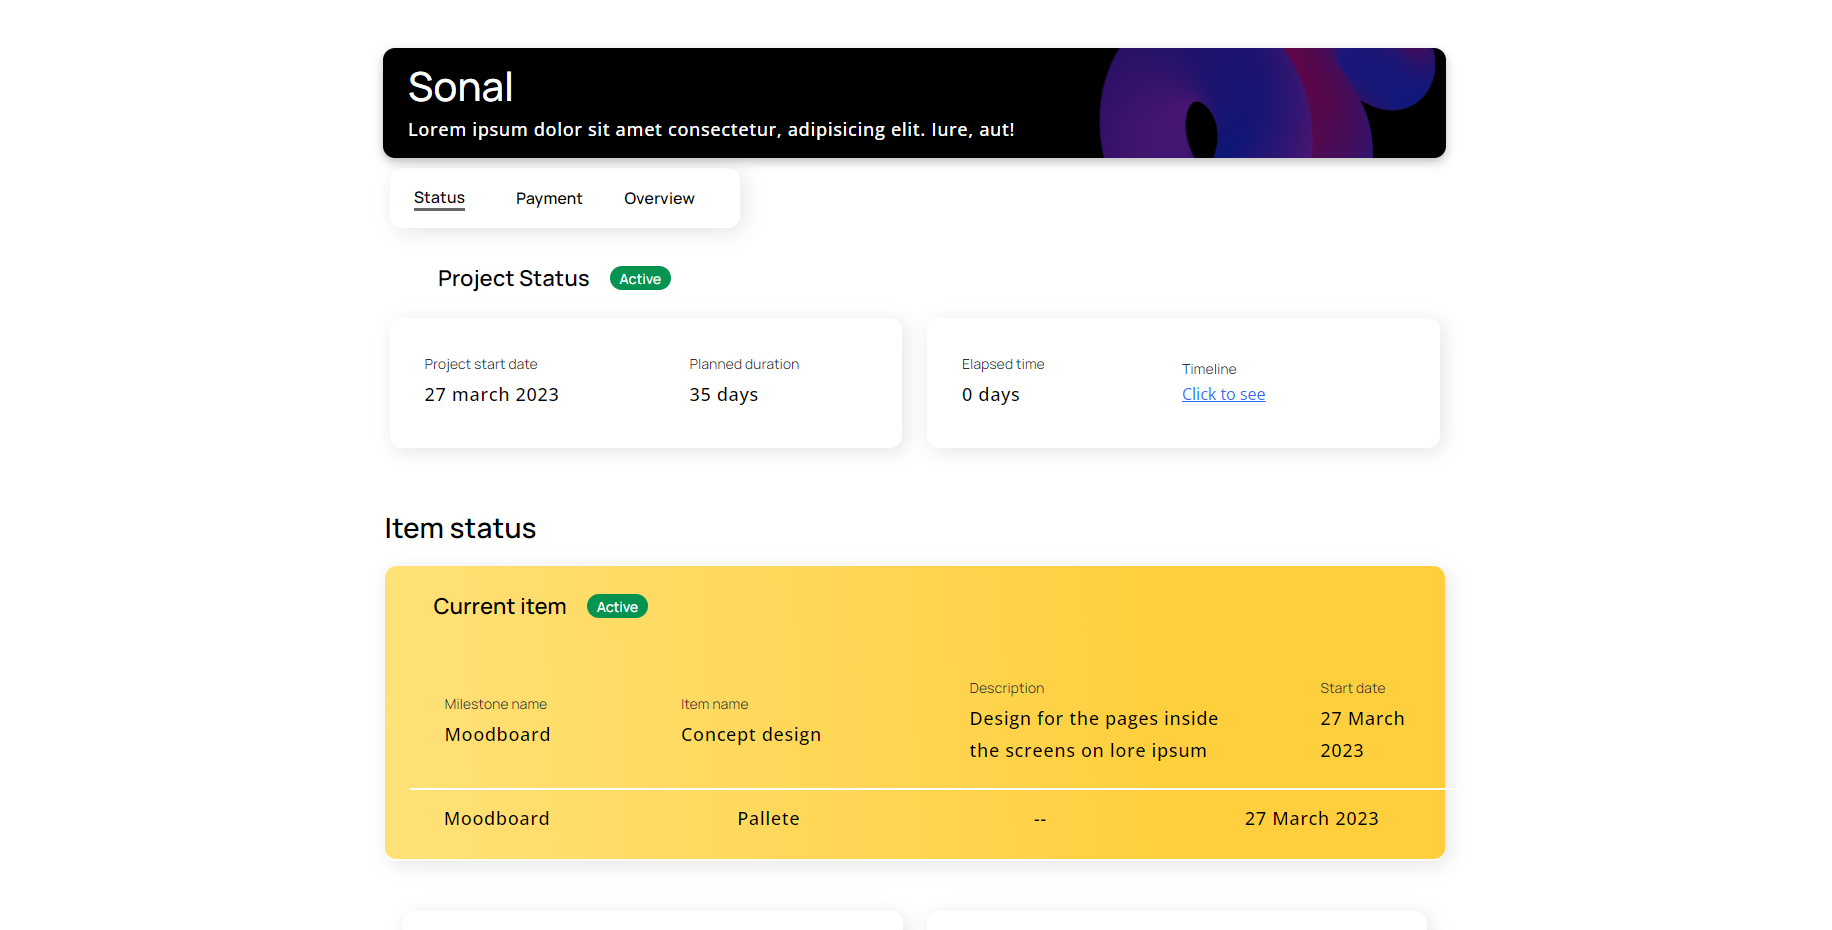Switch to the Payment tab

[549, 198]
